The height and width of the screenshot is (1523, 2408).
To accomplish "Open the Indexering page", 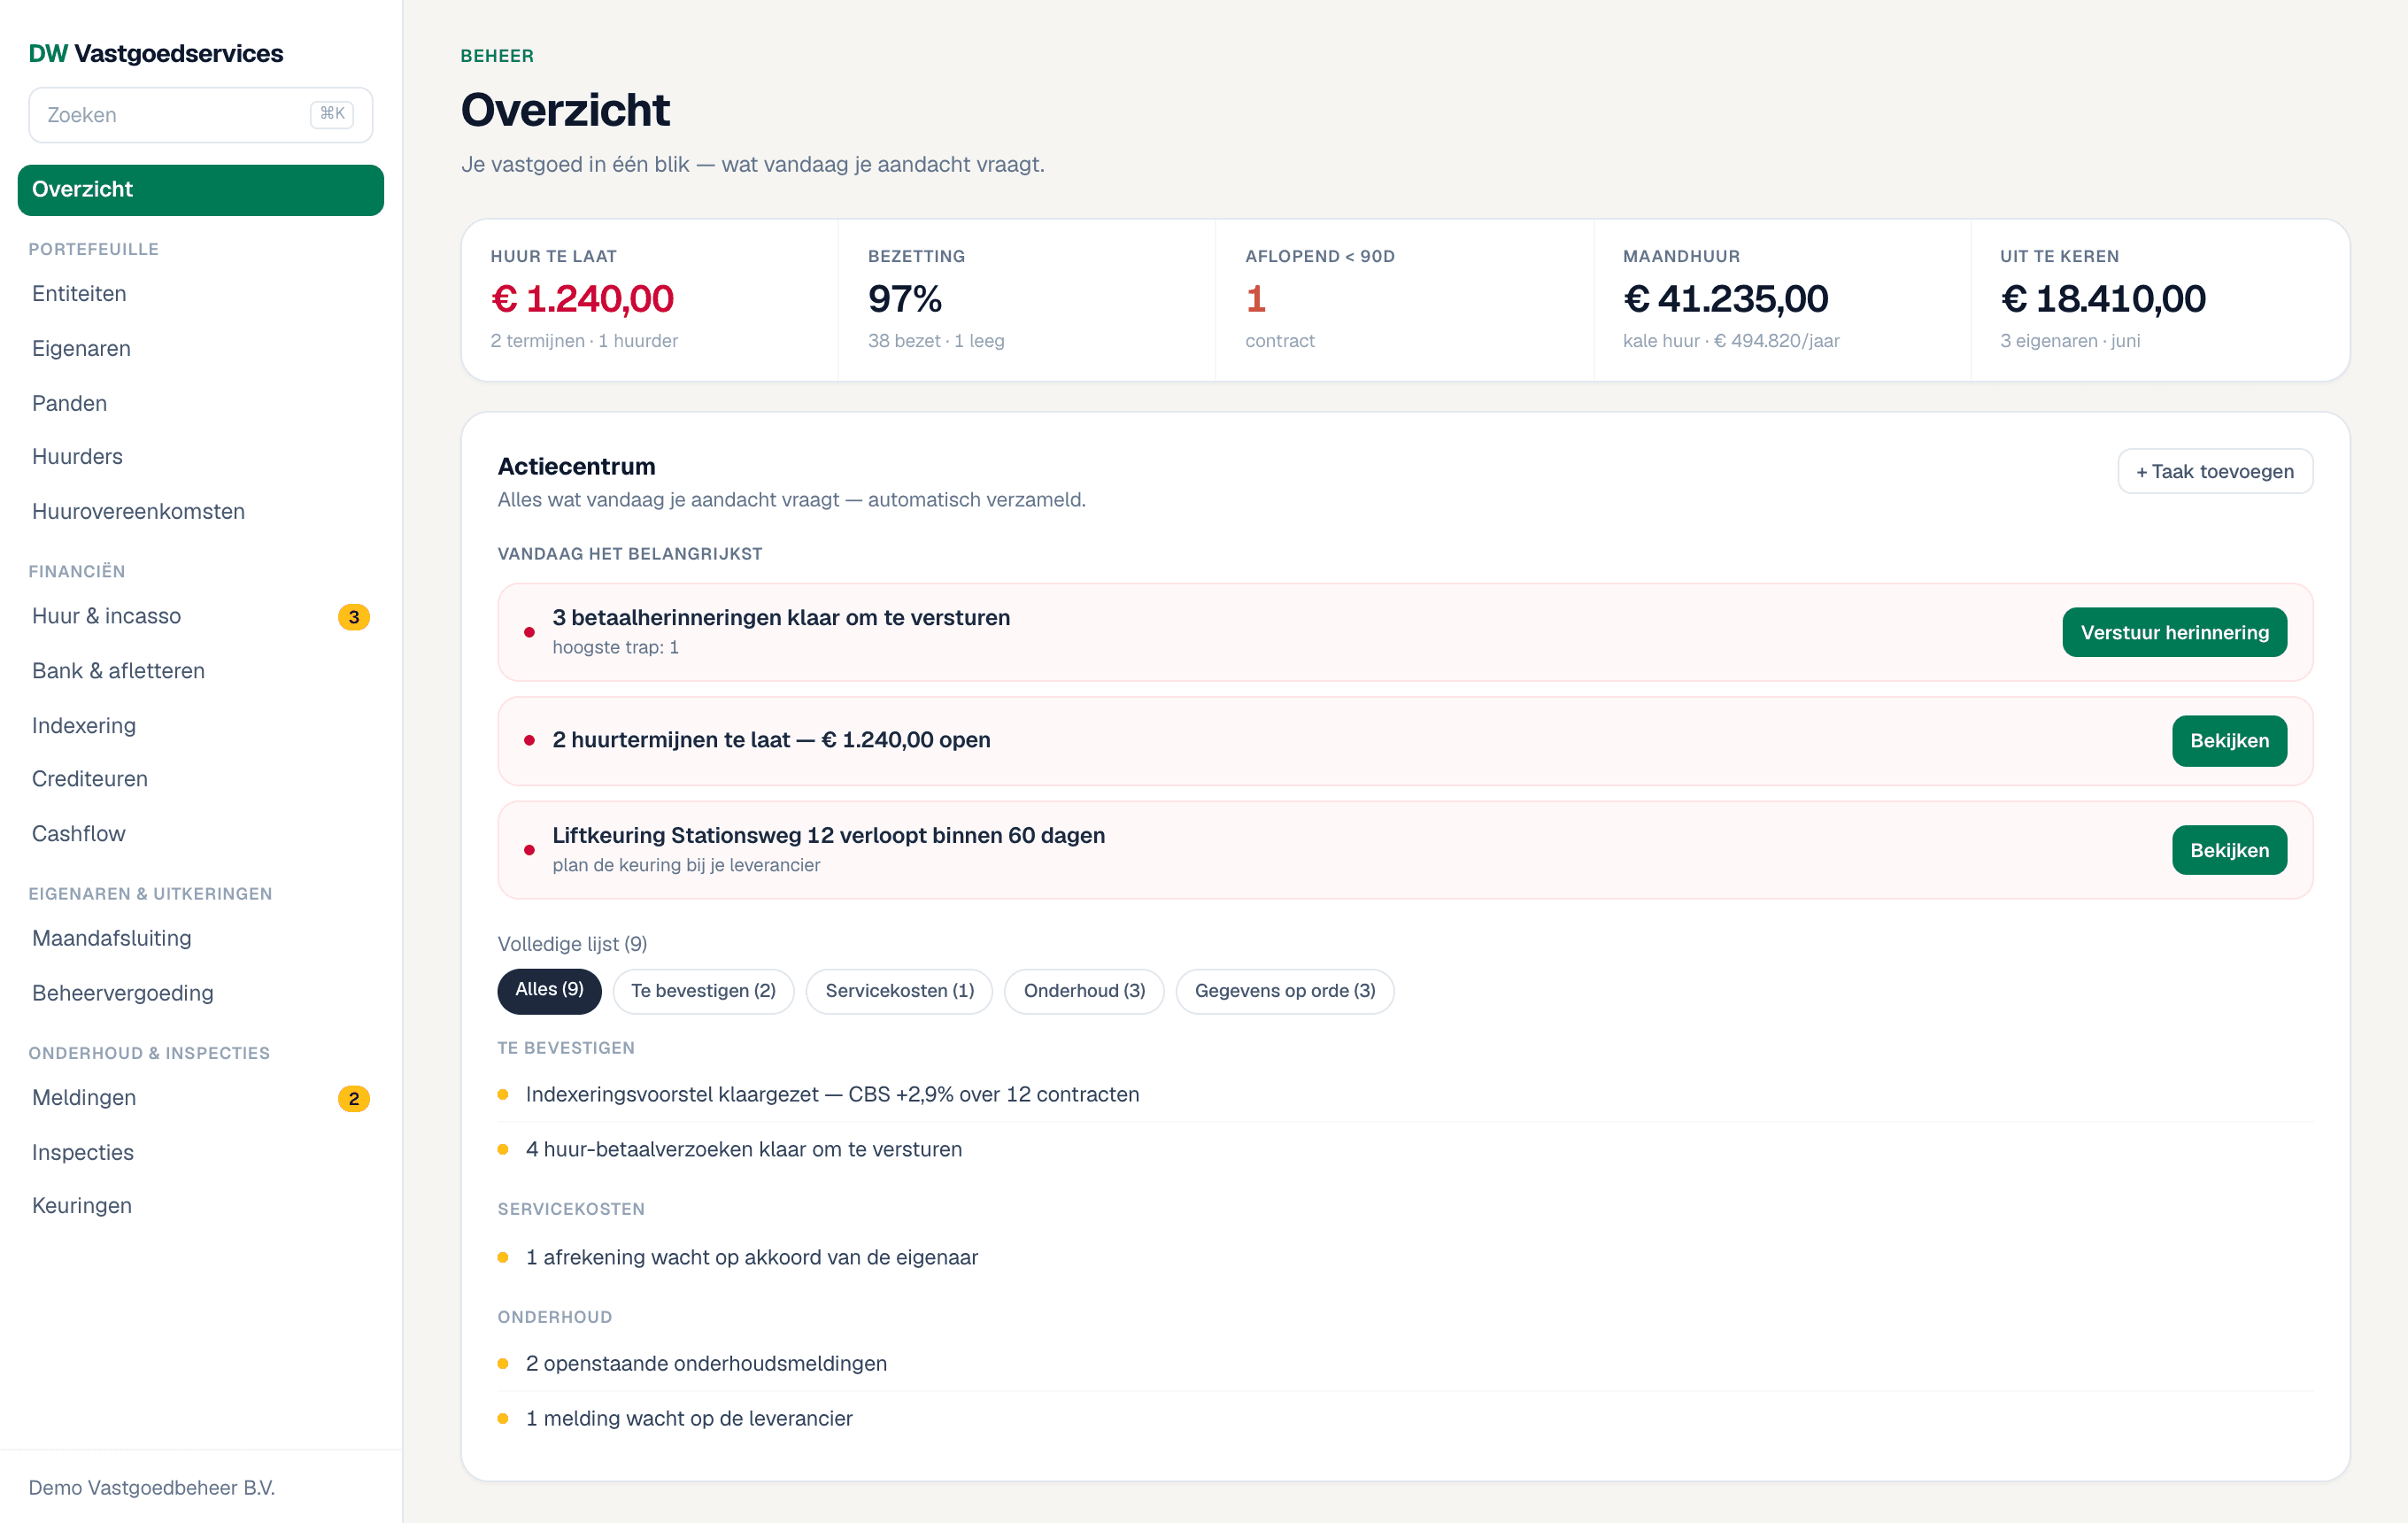I will coord(200,725).
